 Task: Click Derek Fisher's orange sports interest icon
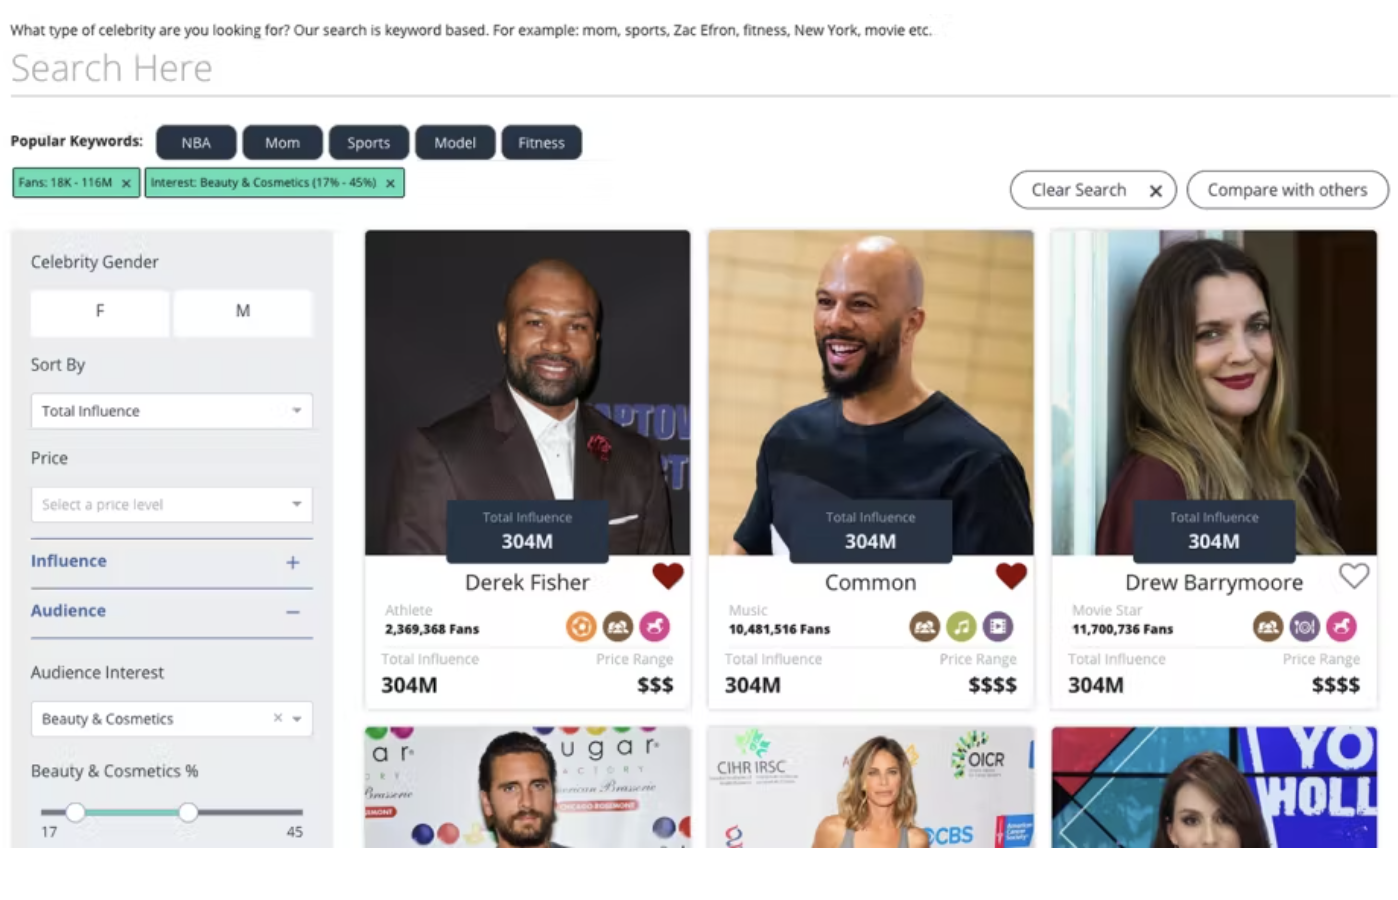click(x=581, y=627)
